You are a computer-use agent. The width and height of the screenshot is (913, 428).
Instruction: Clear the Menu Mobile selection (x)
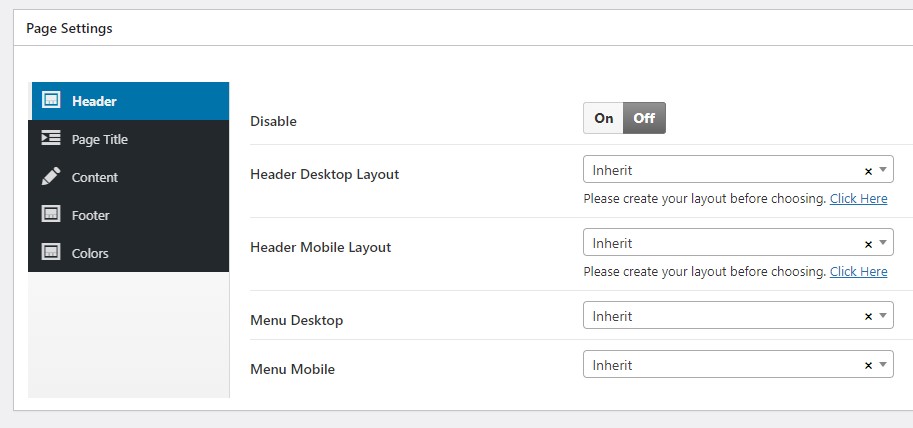point(868,366)
